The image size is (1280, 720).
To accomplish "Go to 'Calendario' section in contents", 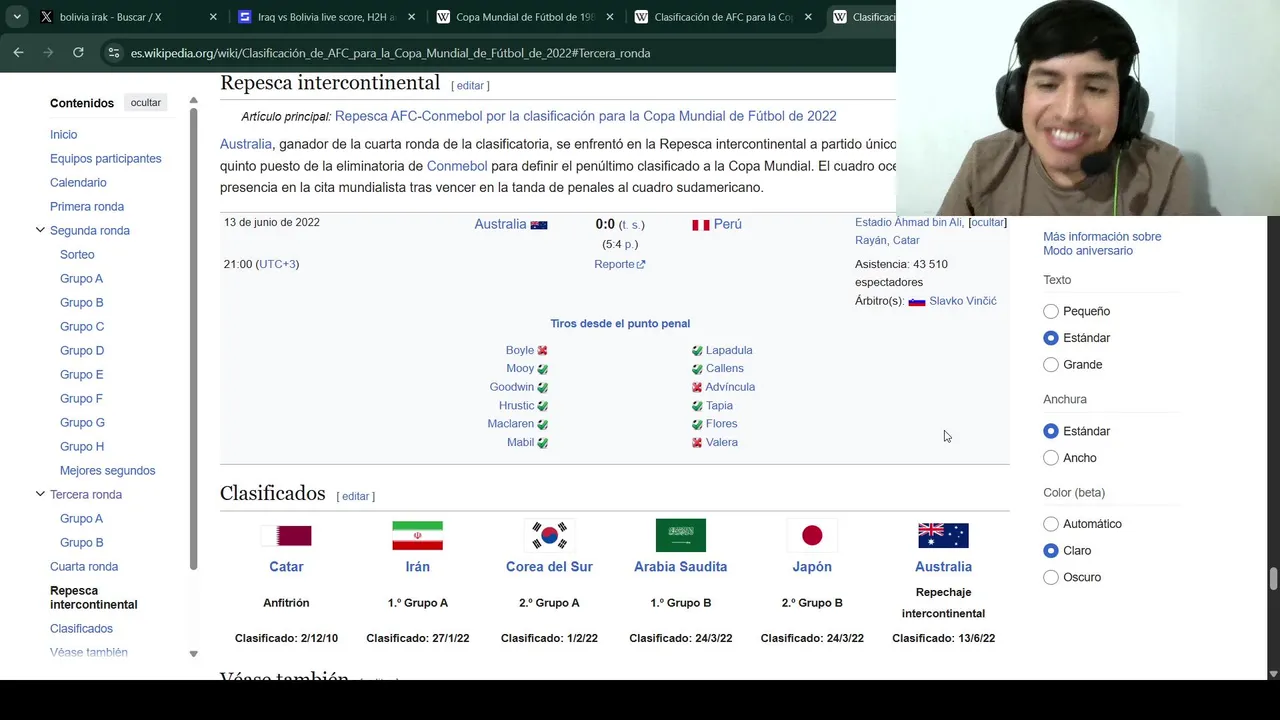I will point(78,182).
